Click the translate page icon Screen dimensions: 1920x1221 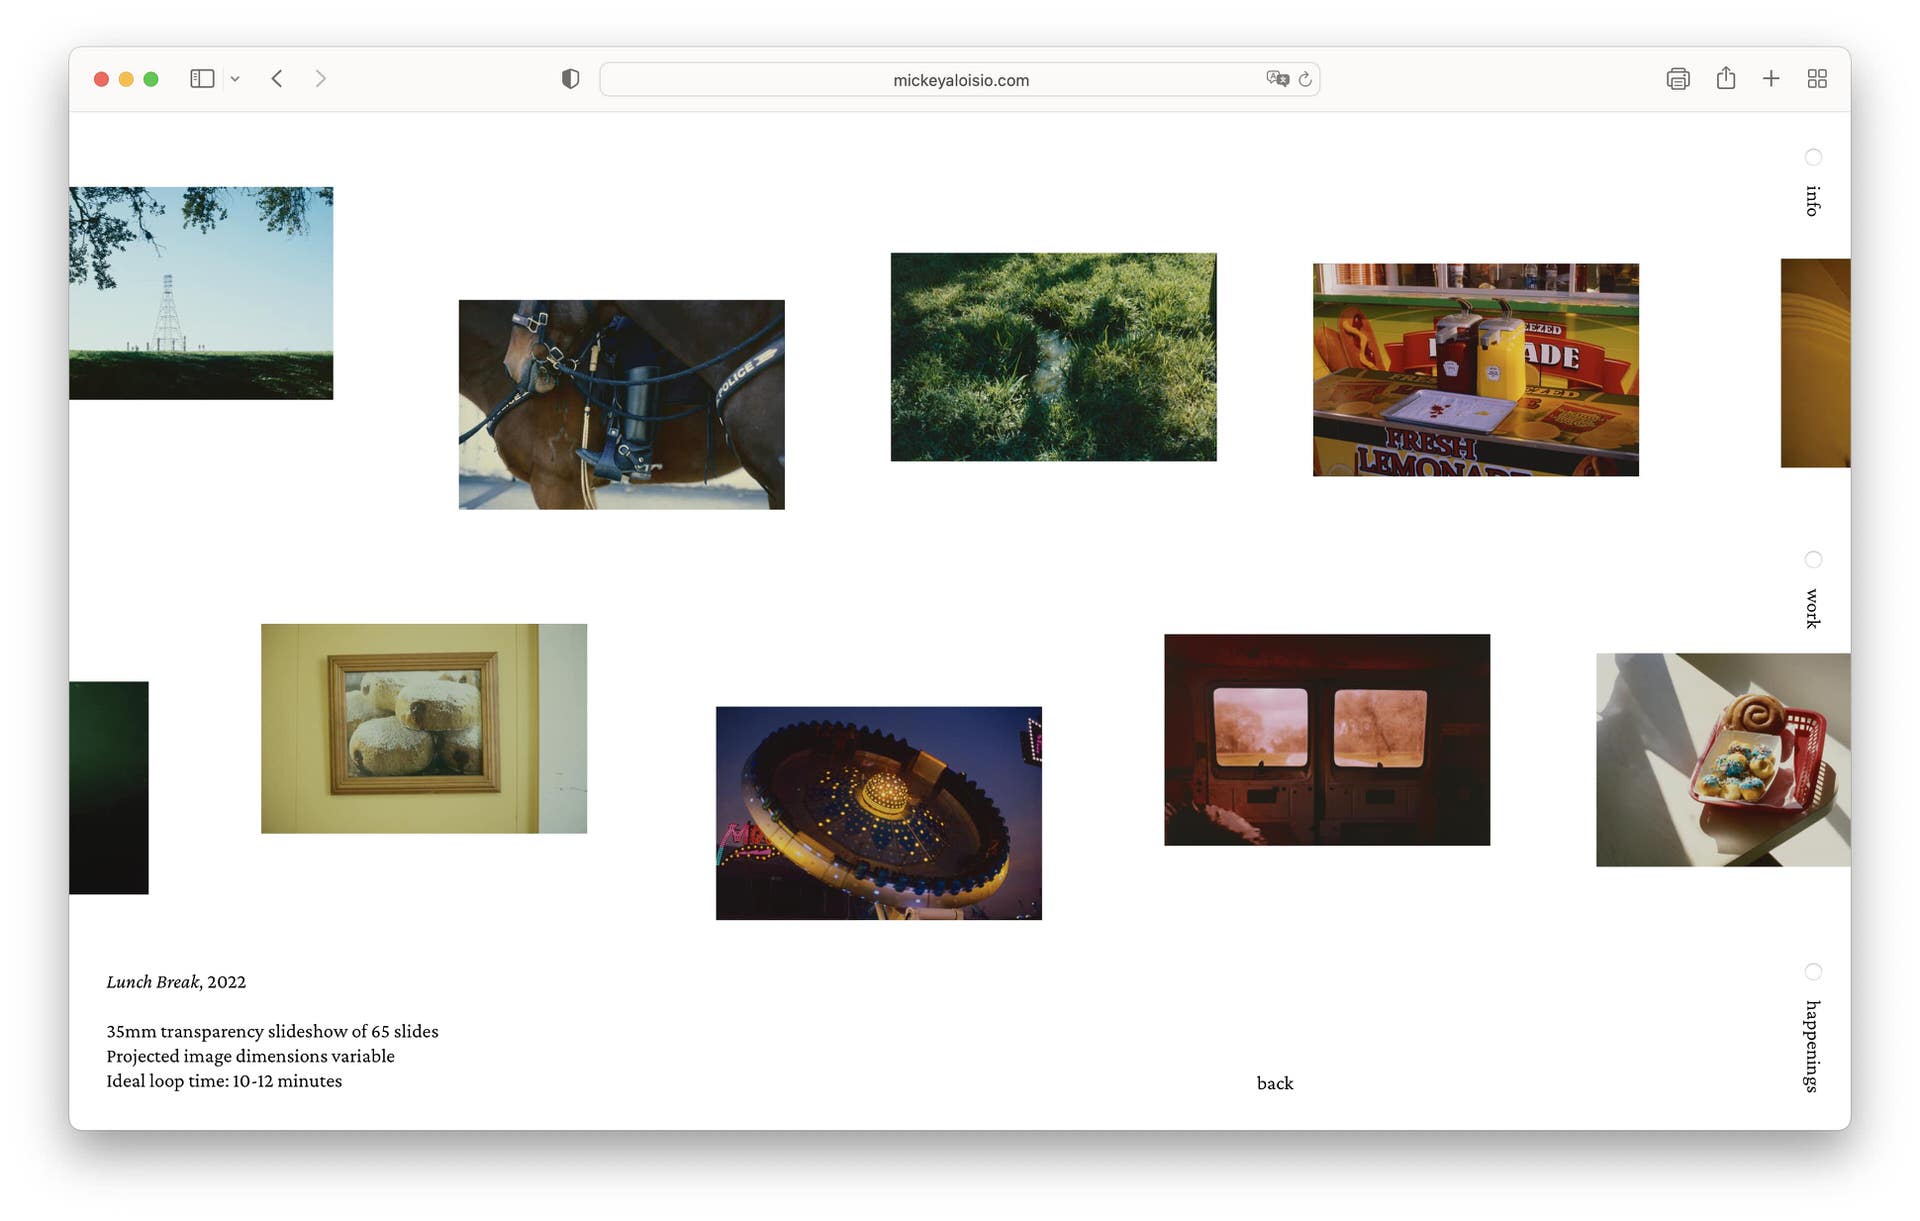tap(1276, 79)
